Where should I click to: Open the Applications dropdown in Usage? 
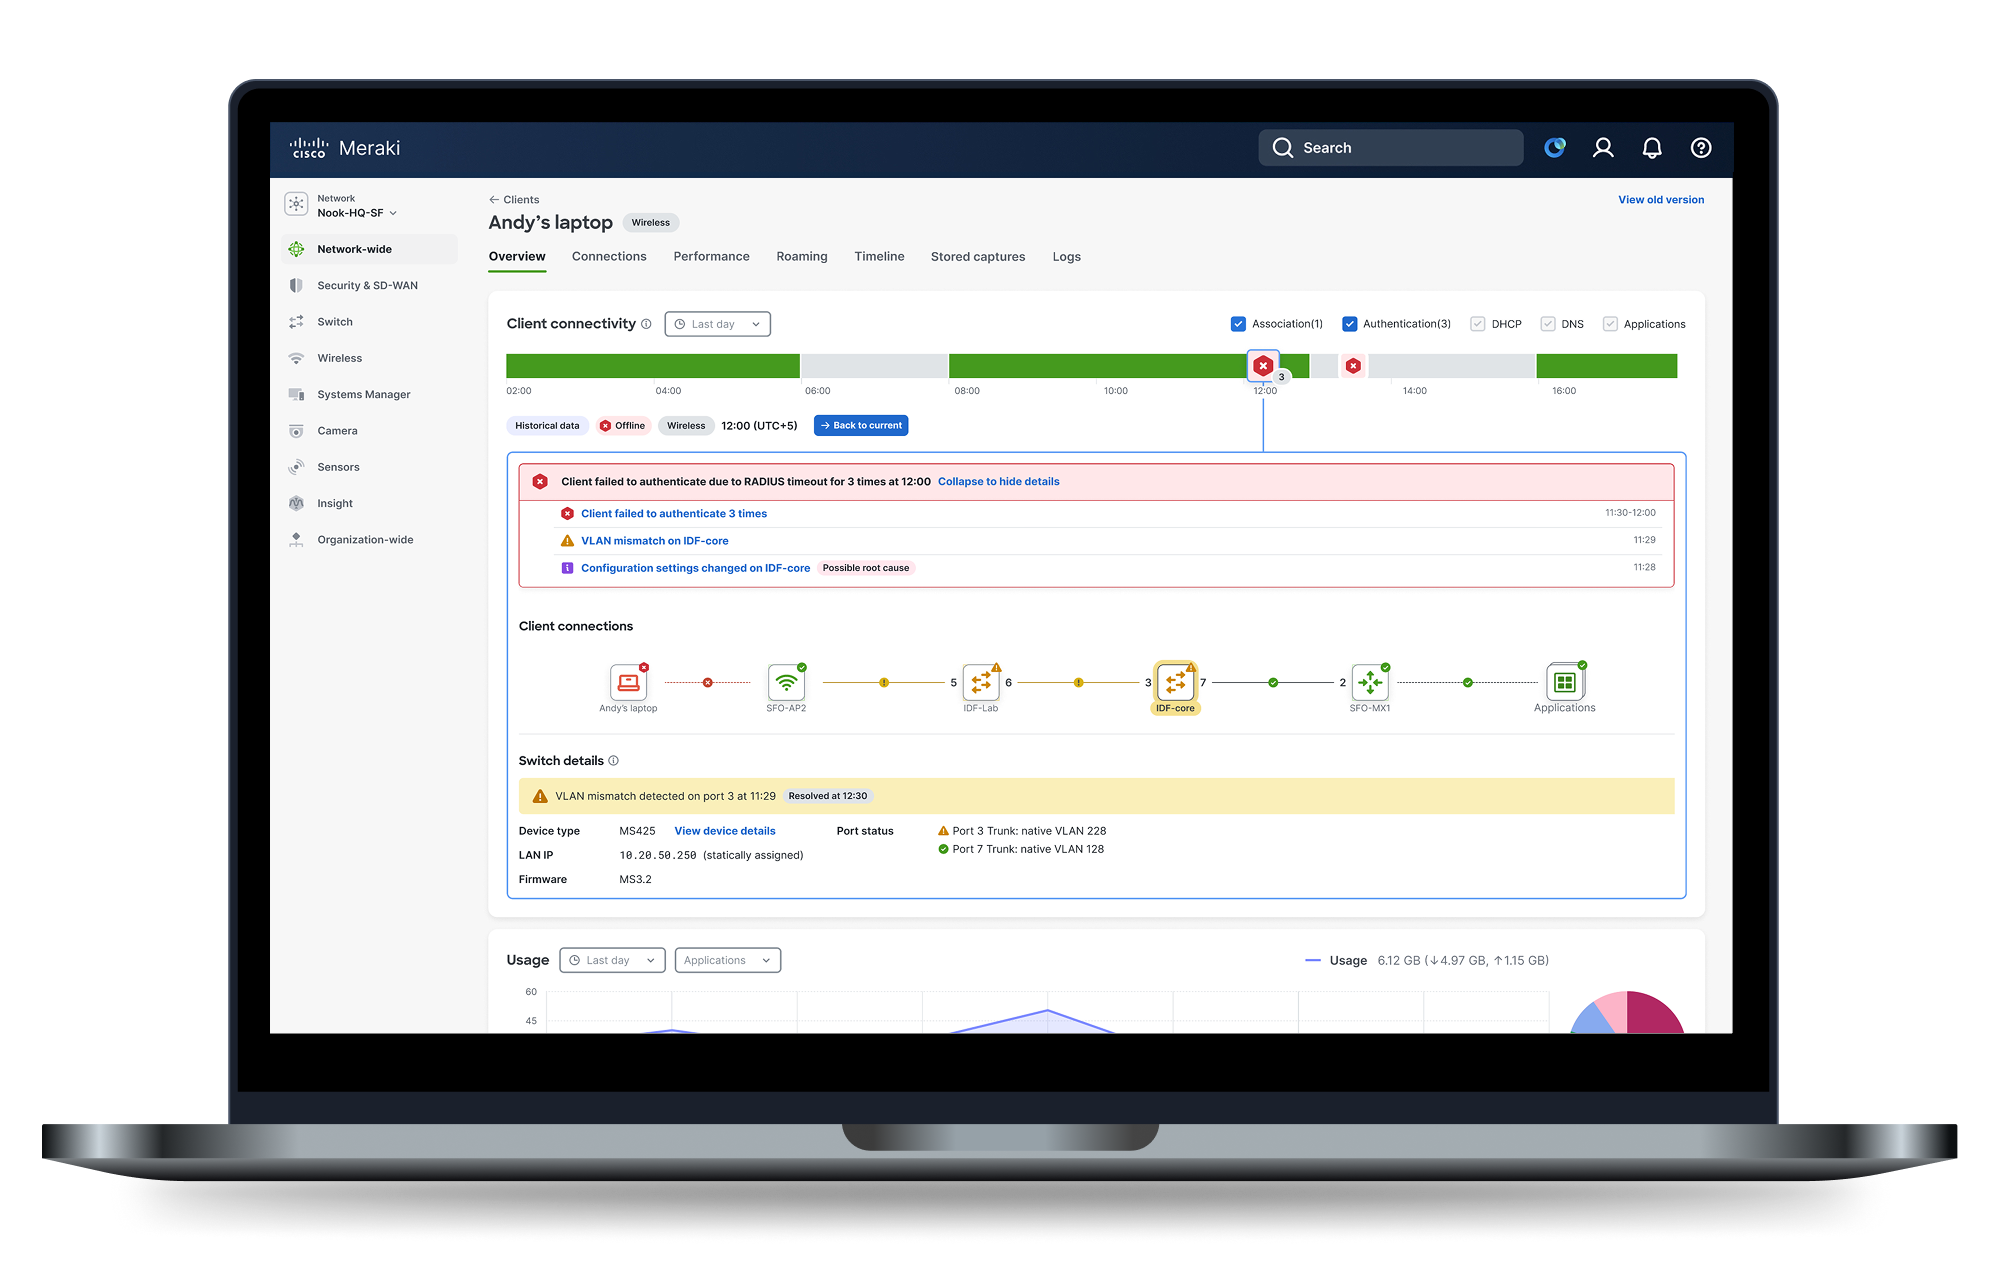pos(727,960)
